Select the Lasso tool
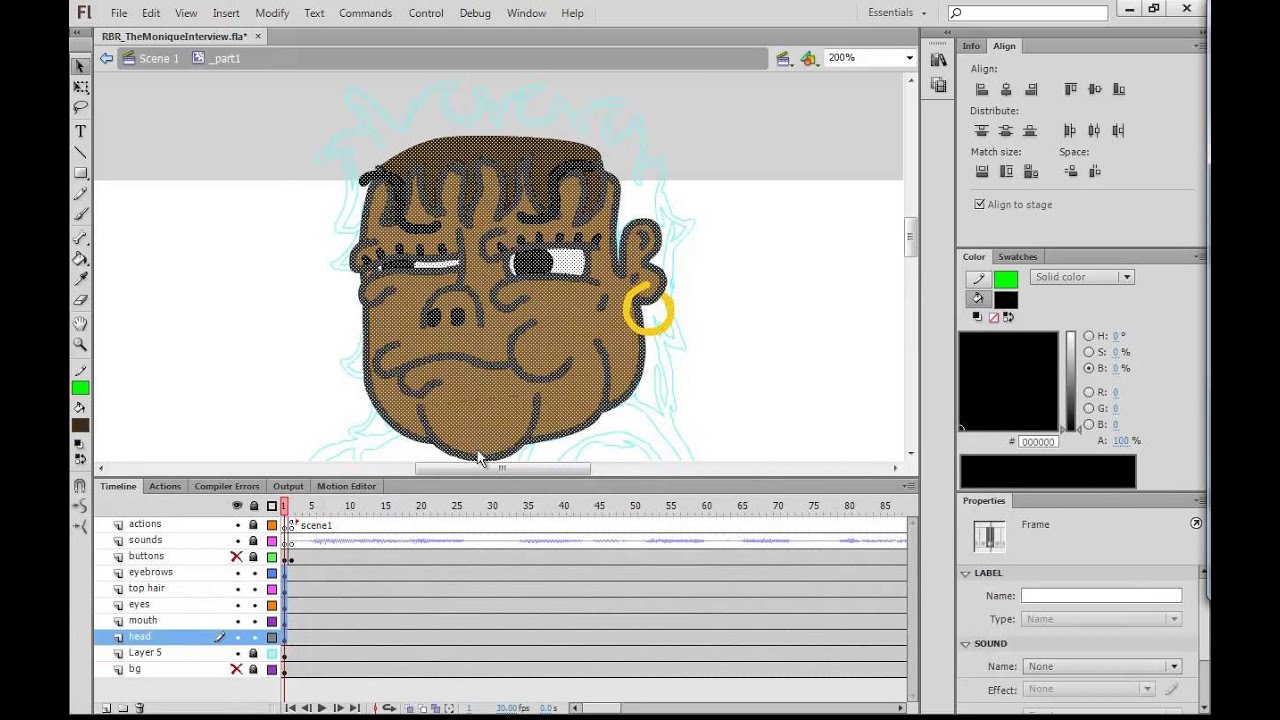This screenshot has height=720, width=1280. 80,108
